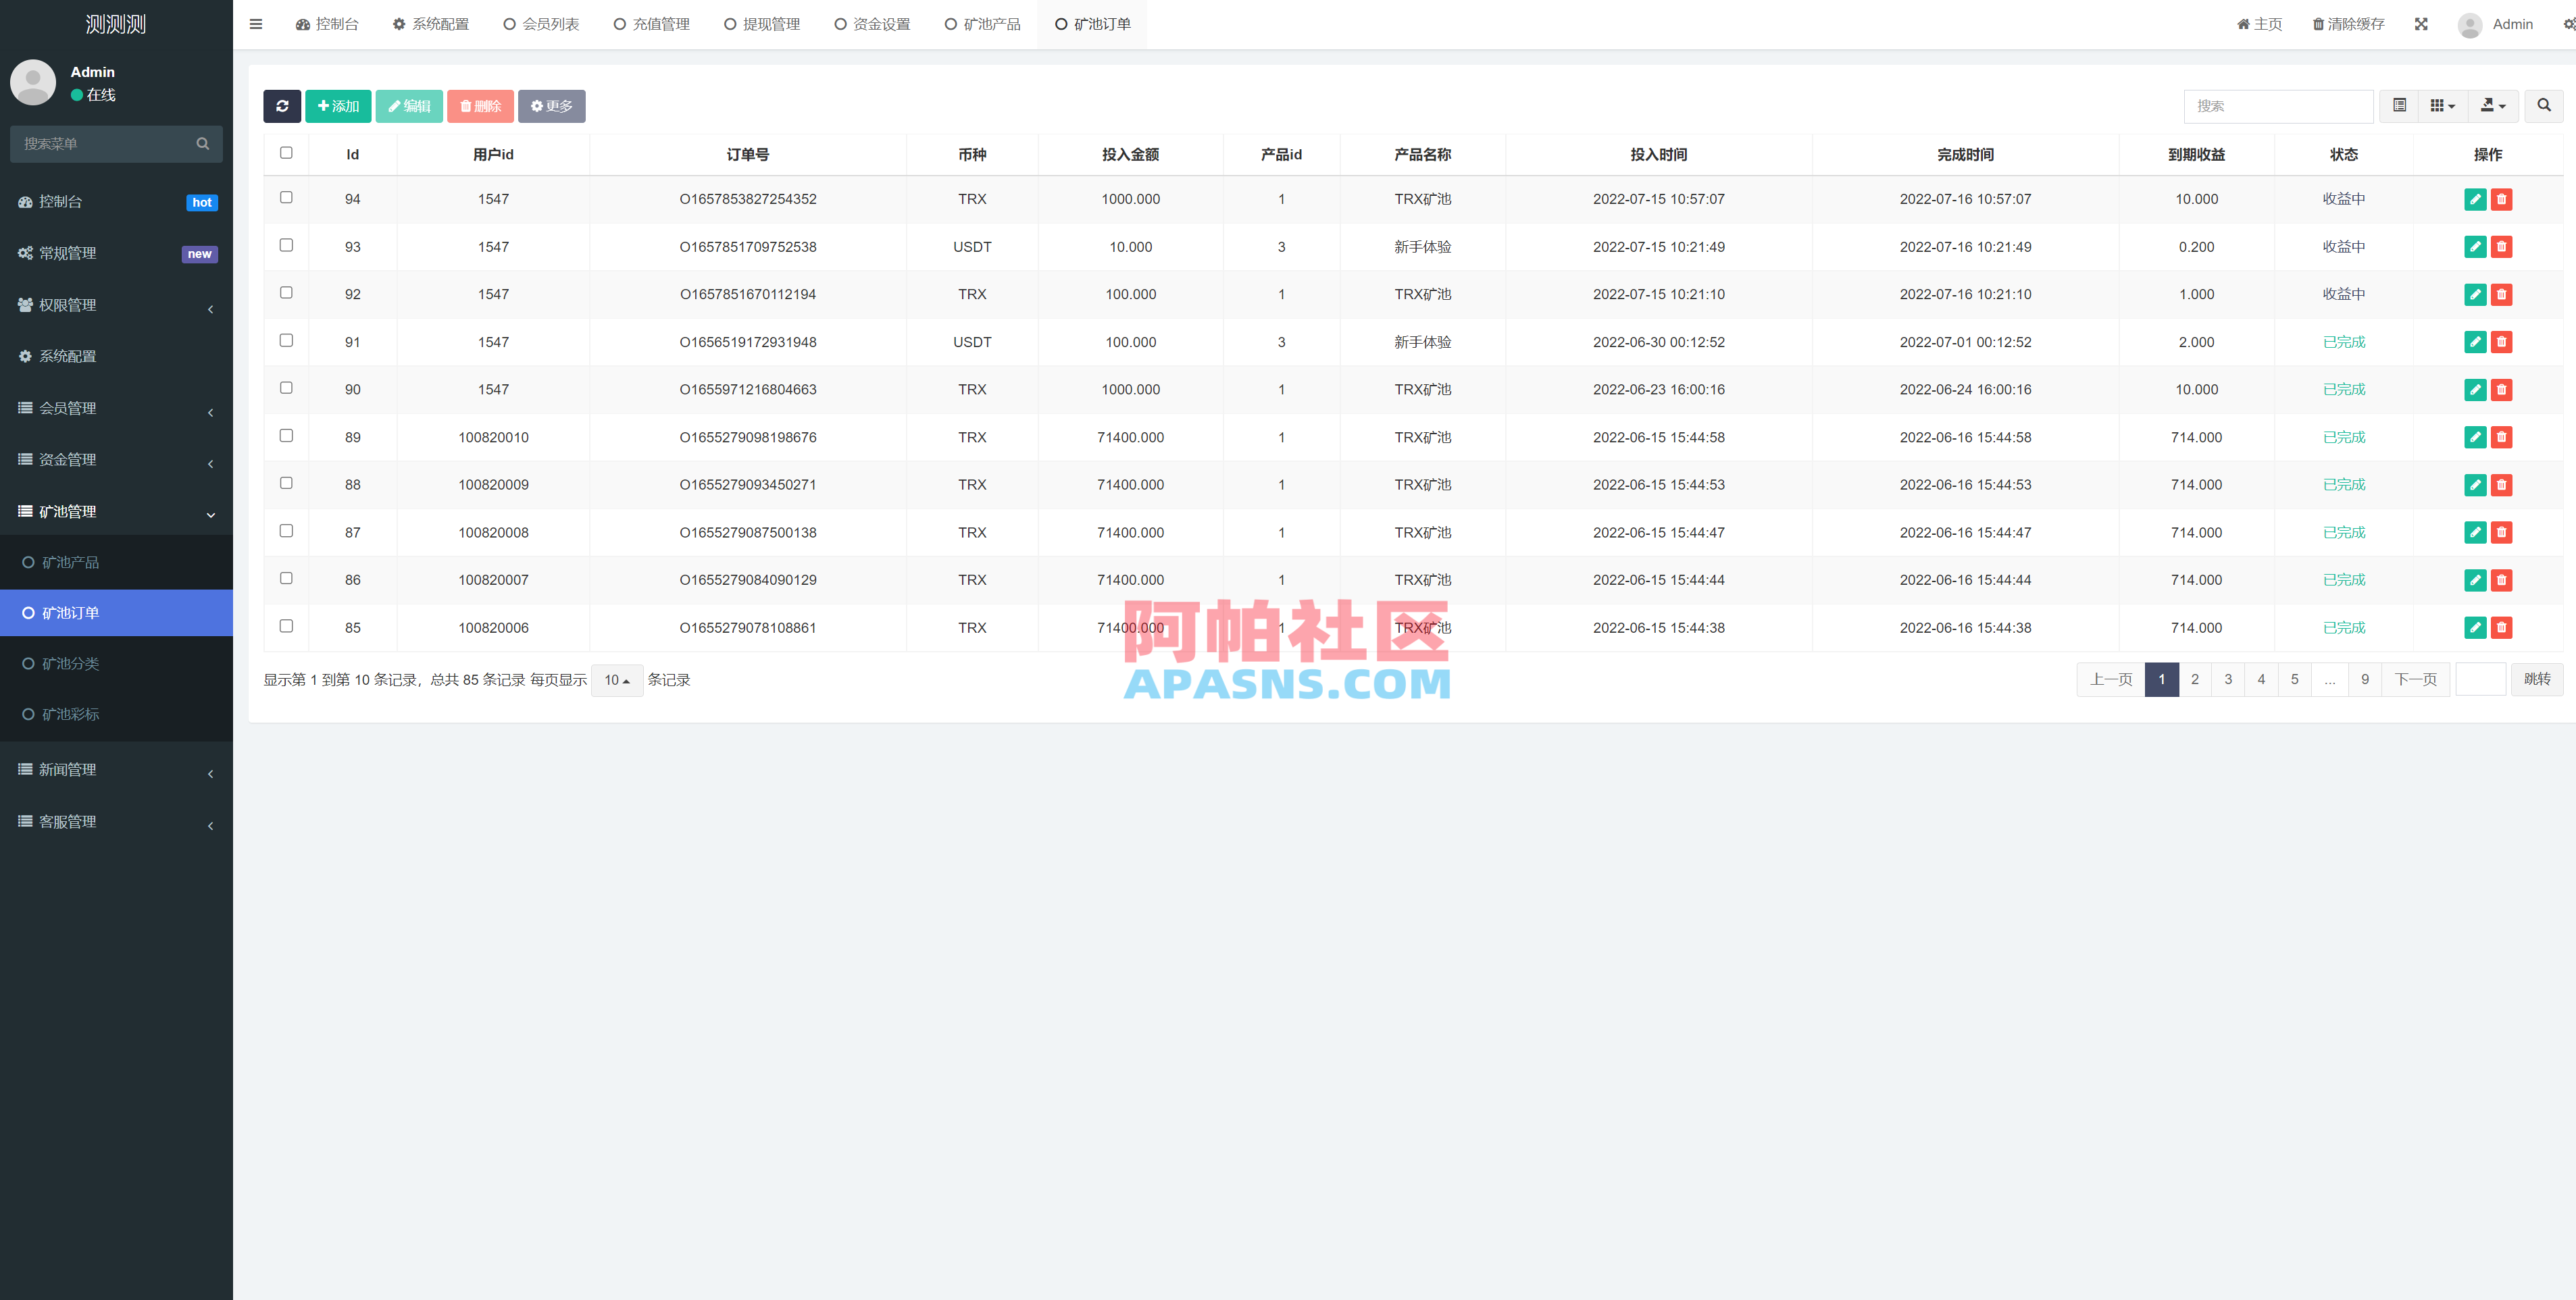Click the refresh icon above the table

pyautogui.click(x=283, y=106)
